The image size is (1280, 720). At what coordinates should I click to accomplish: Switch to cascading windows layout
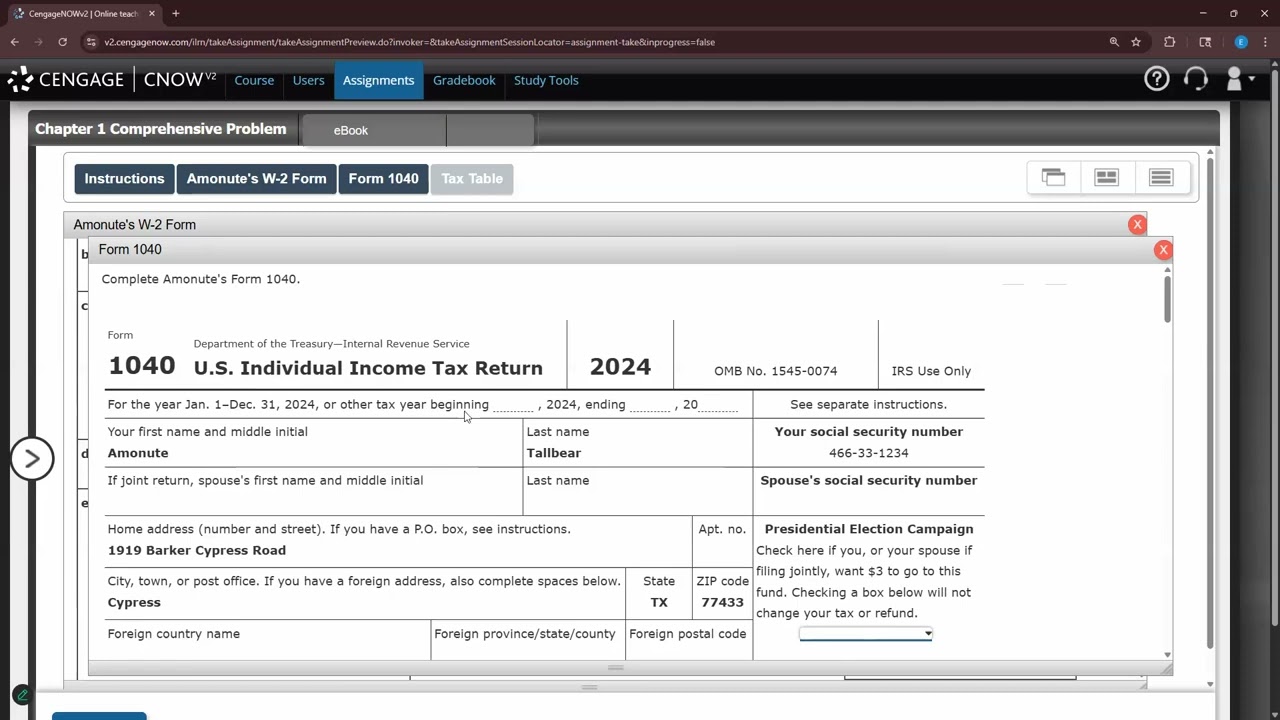(x=1053, y=177)
